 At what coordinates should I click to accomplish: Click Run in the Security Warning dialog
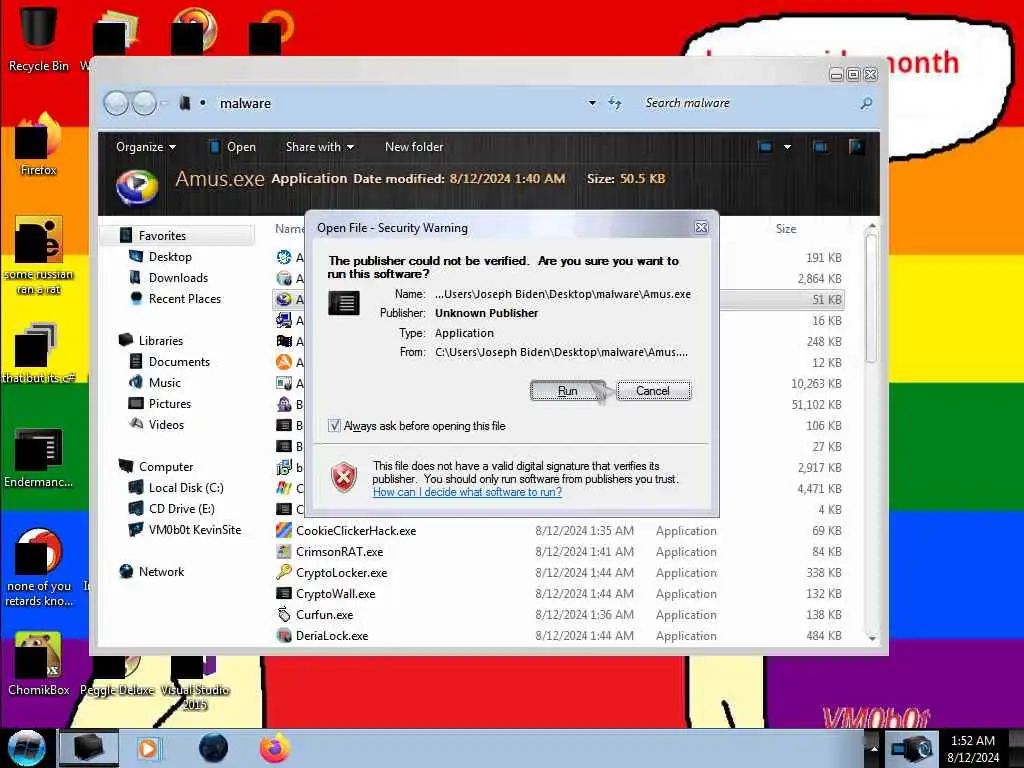(x=567, y=391)
